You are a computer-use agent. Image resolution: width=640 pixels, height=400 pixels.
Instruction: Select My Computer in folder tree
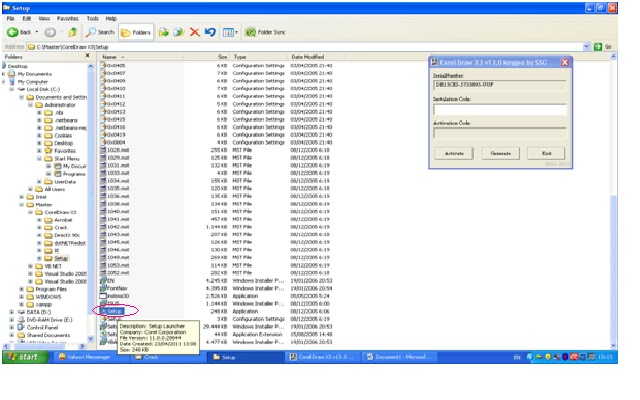(32, 82)
